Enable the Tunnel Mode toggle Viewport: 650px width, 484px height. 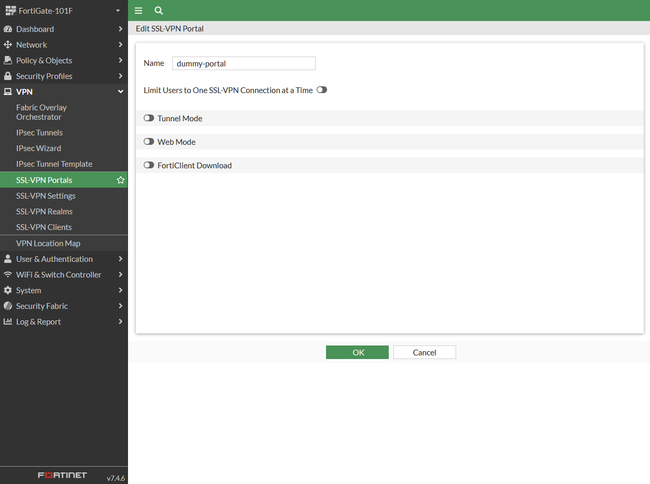coord(149,118)
